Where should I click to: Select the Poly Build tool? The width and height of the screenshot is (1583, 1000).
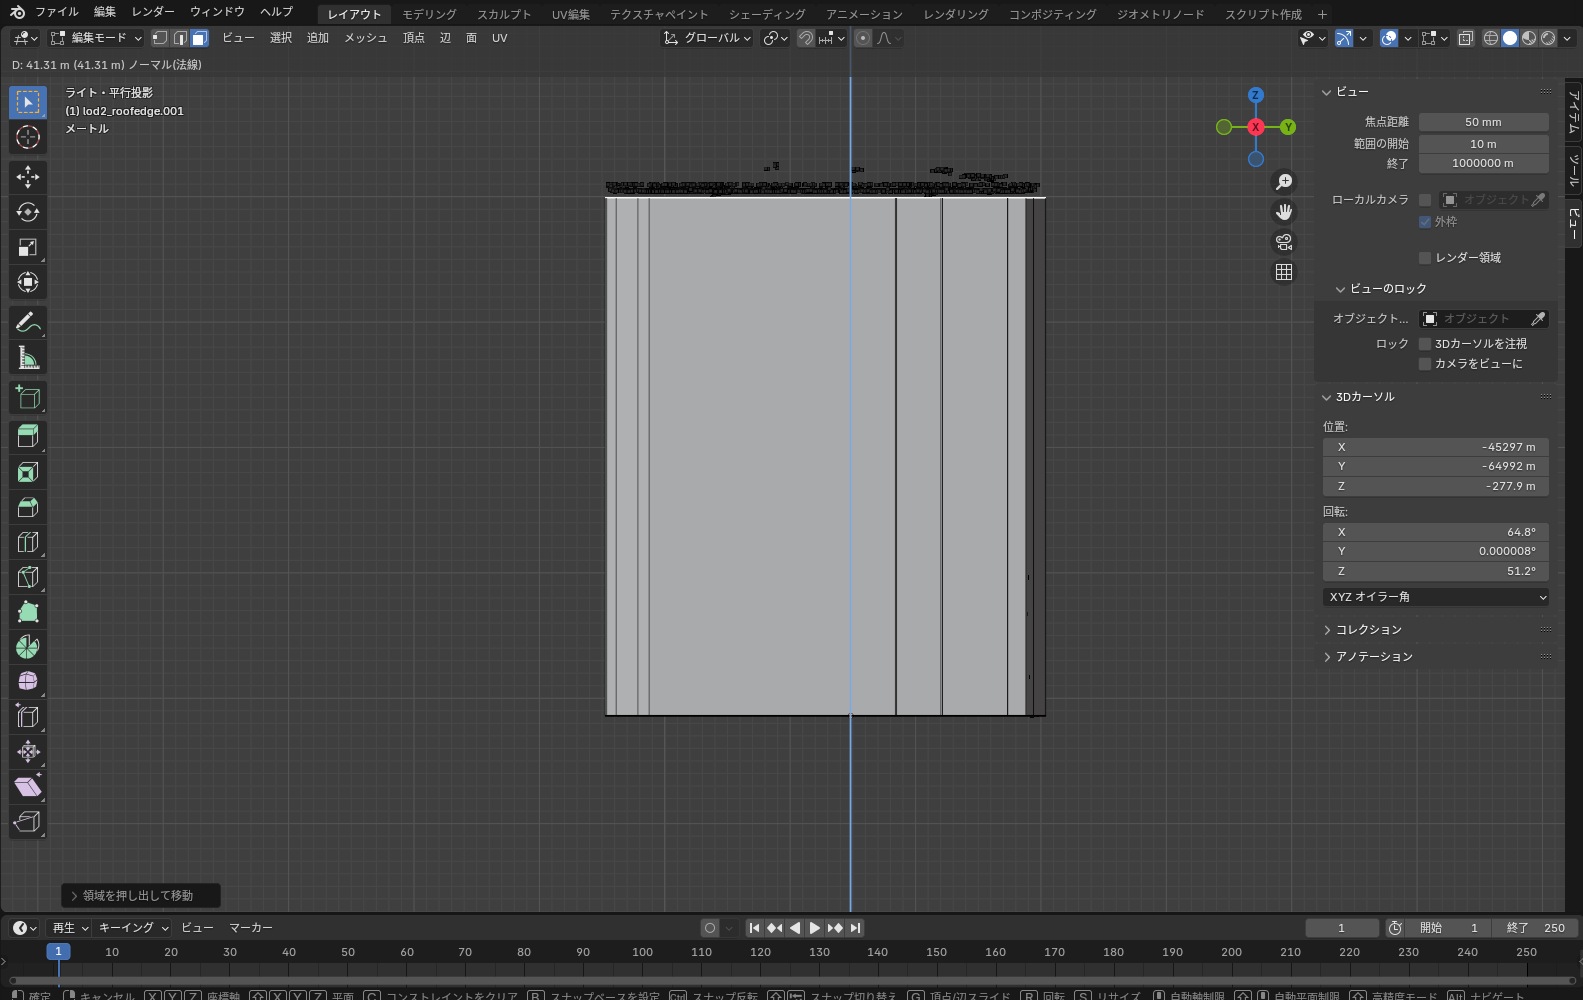[28, 612]
